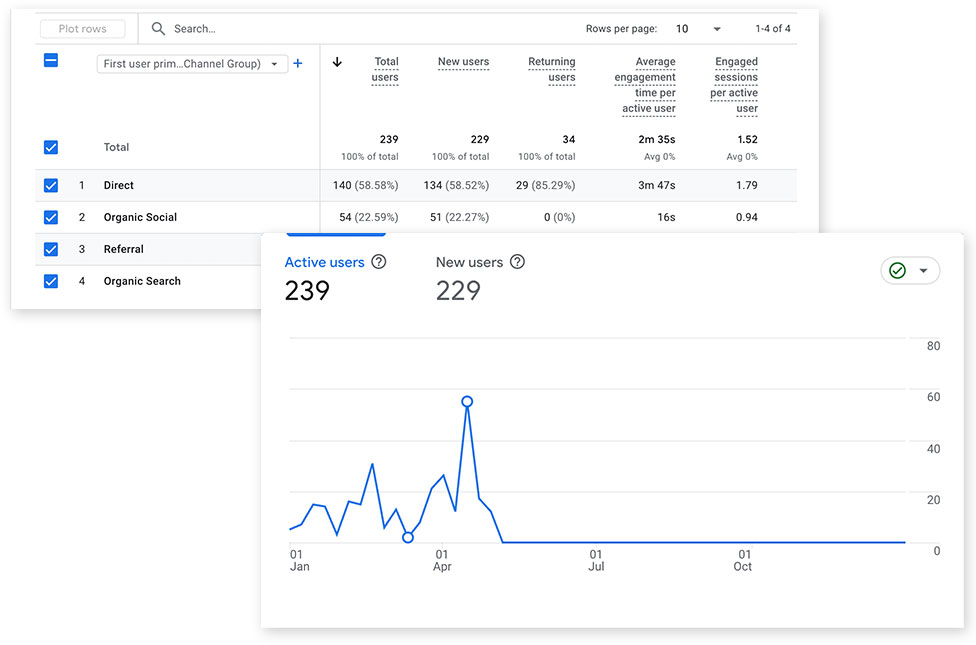
Task: Click the search magnifier icon
Action: (x=158, y=28)
